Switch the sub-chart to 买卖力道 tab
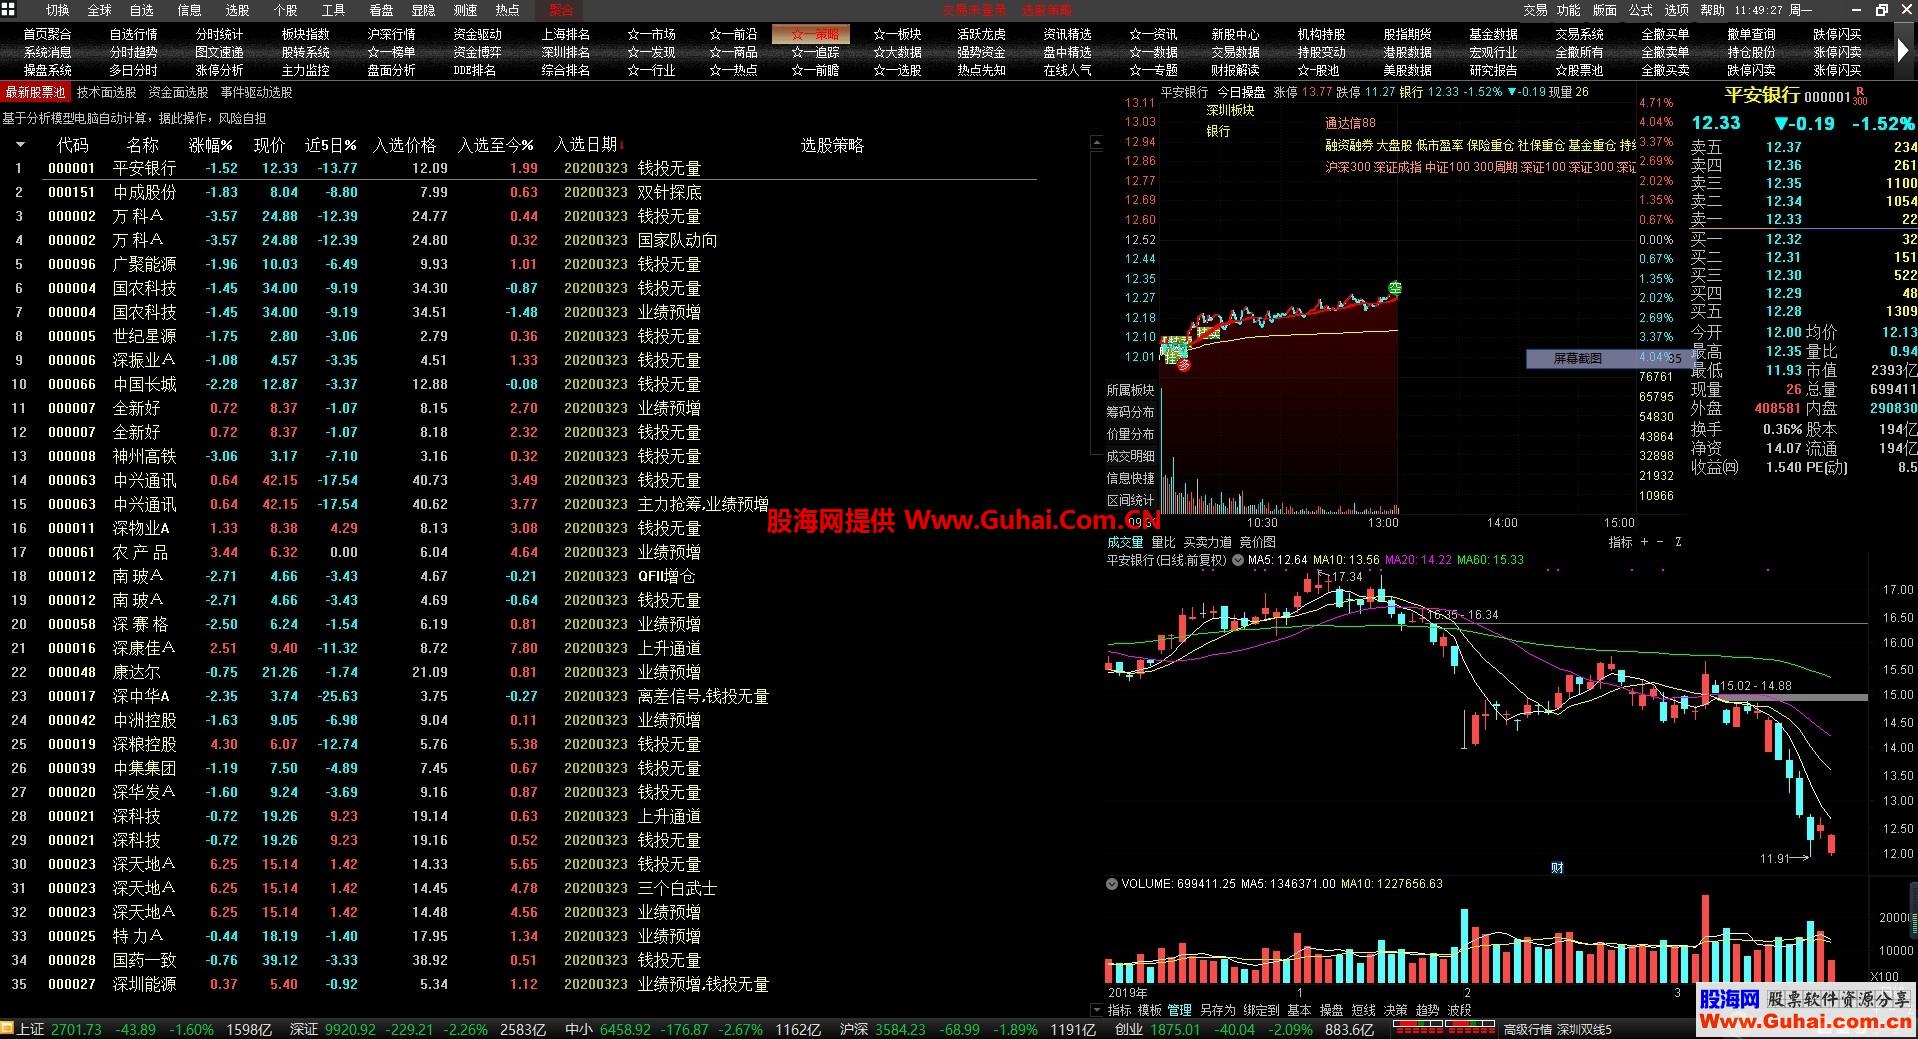The width and height of the screenshot is (1918, 1039). coord(1207,542)
